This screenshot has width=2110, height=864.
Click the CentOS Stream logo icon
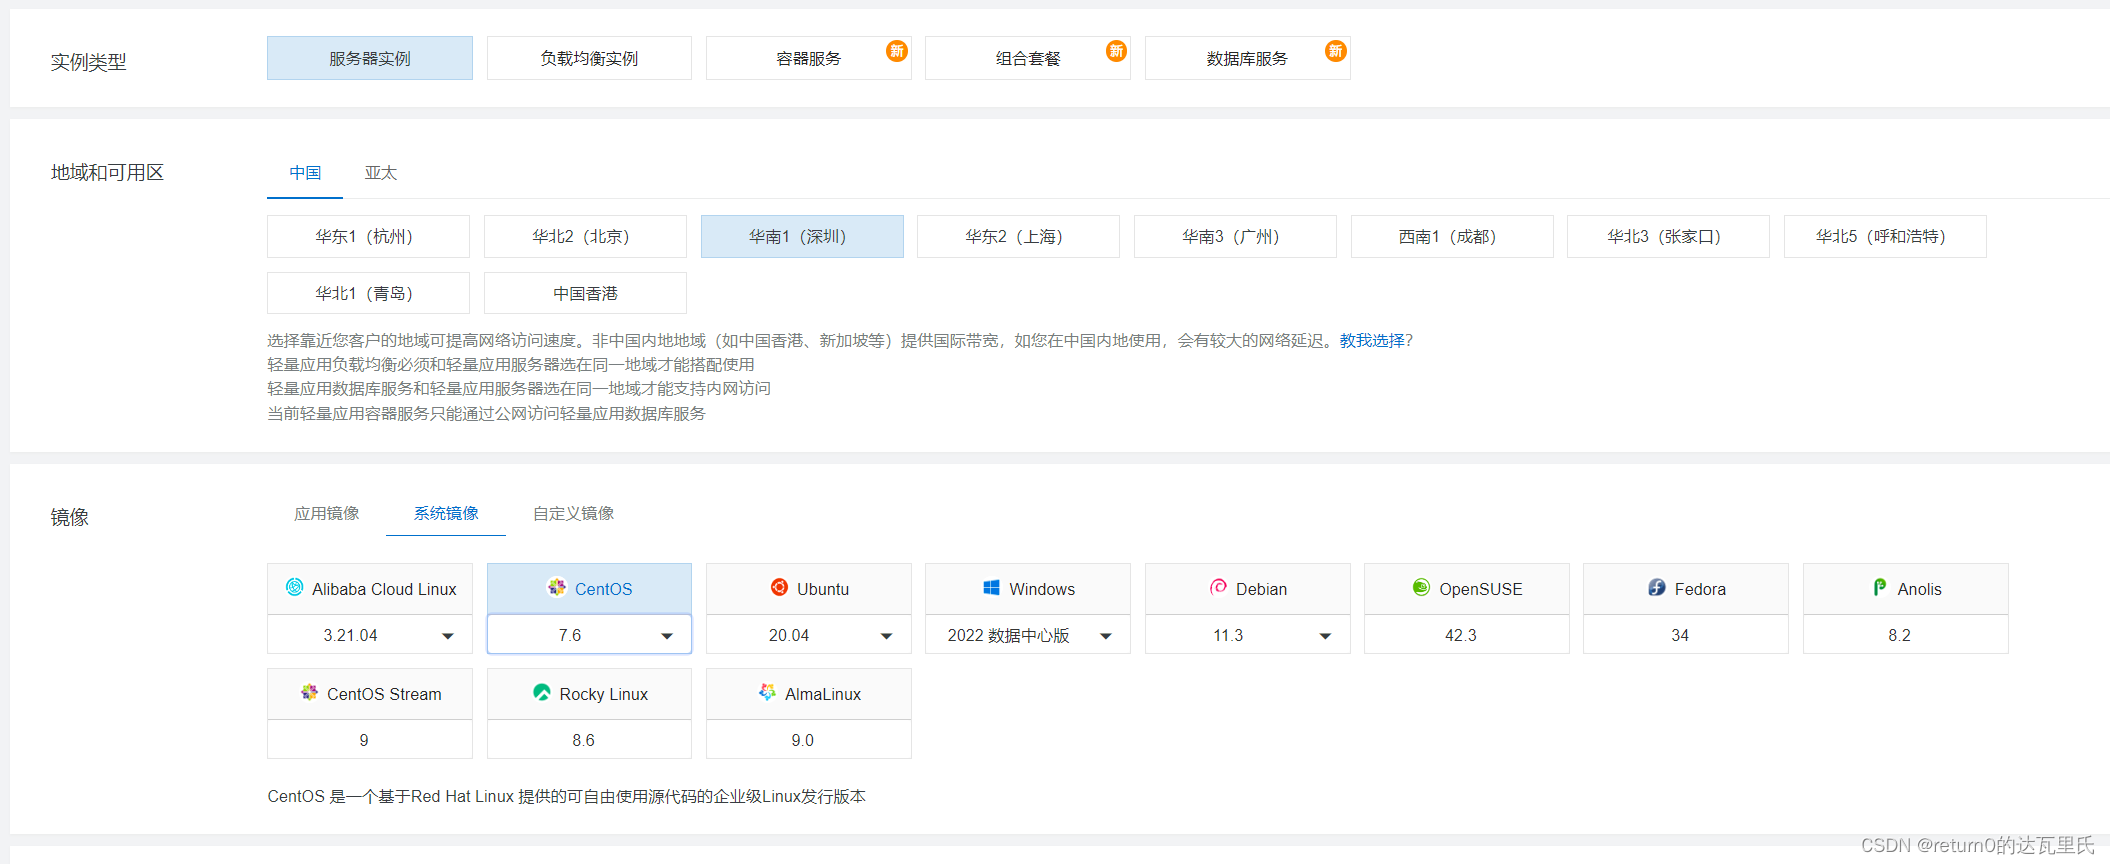point(309,693)
